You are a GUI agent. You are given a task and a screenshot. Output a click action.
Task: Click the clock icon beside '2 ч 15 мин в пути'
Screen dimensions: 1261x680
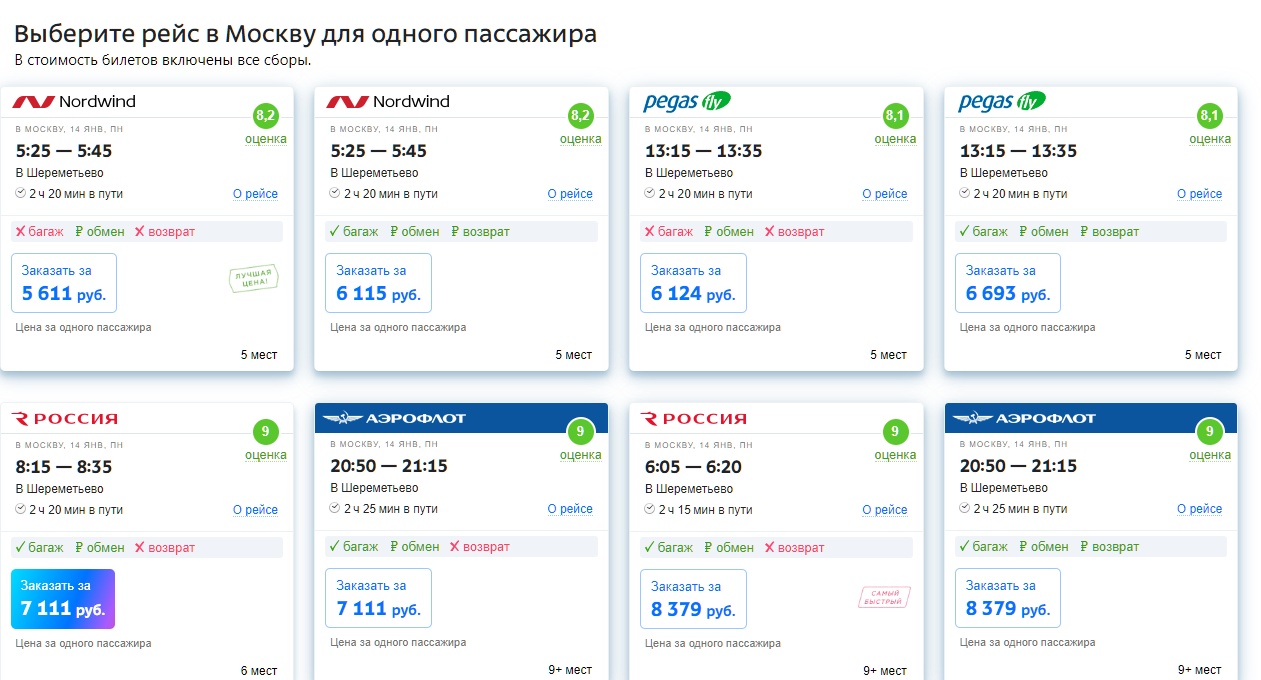click(x=650, y=509)
